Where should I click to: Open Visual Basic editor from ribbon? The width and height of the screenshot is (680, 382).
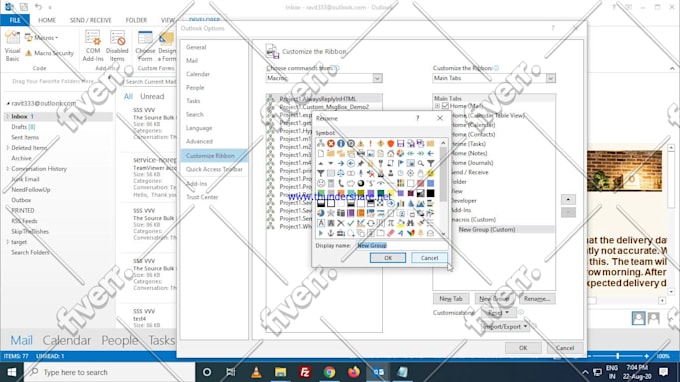point(12,46)
